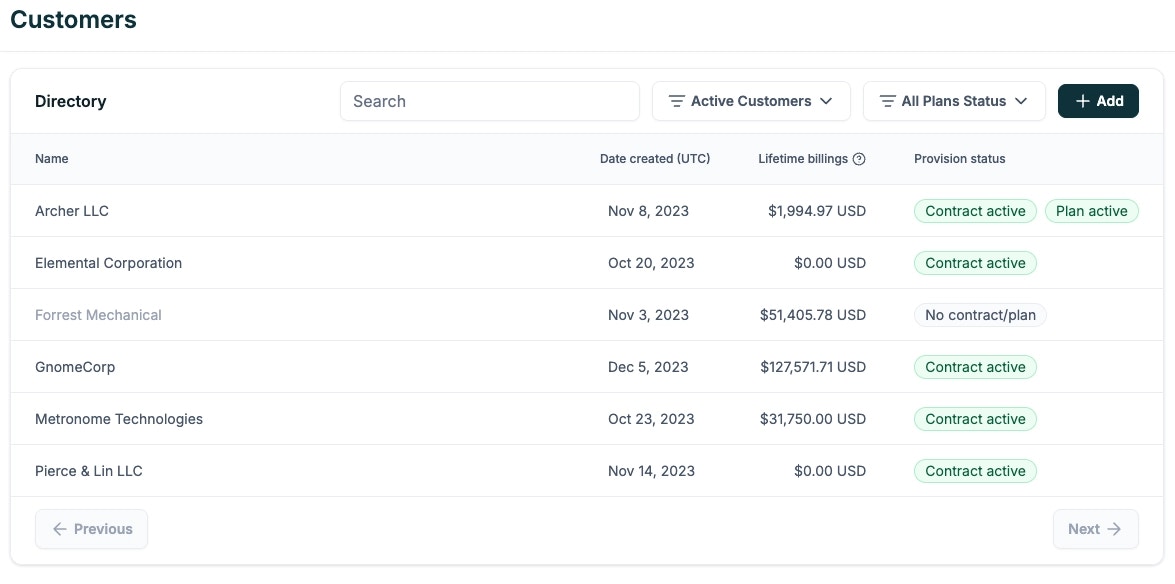This screenshot has width=1175, height=584.
Task: Click inside the Search field
Action: pos(489,101)
